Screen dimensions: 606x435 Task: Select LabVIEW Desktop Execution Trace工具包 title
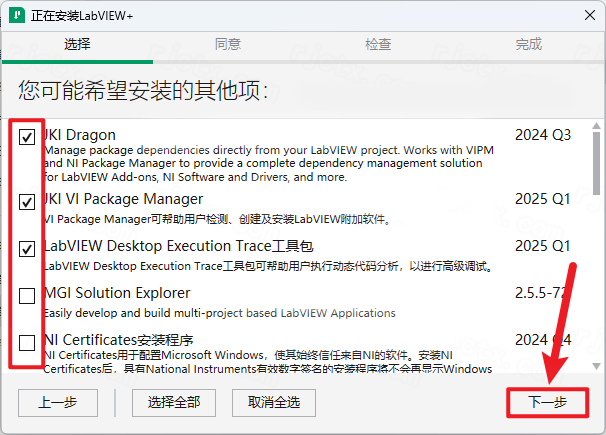[178, 246]
